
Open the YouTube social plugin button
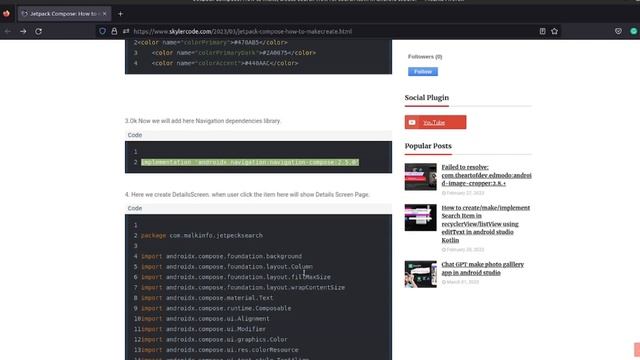(x=436, y=122)
